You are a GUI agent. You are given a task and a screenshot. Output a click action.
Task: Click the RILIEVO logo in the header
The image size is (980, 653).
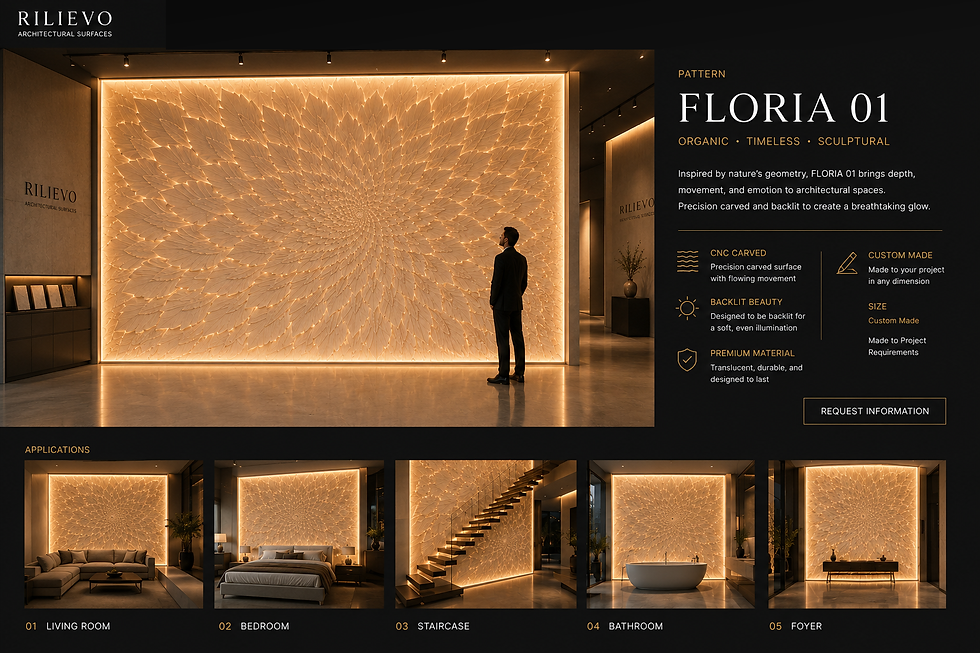(65, 18)
